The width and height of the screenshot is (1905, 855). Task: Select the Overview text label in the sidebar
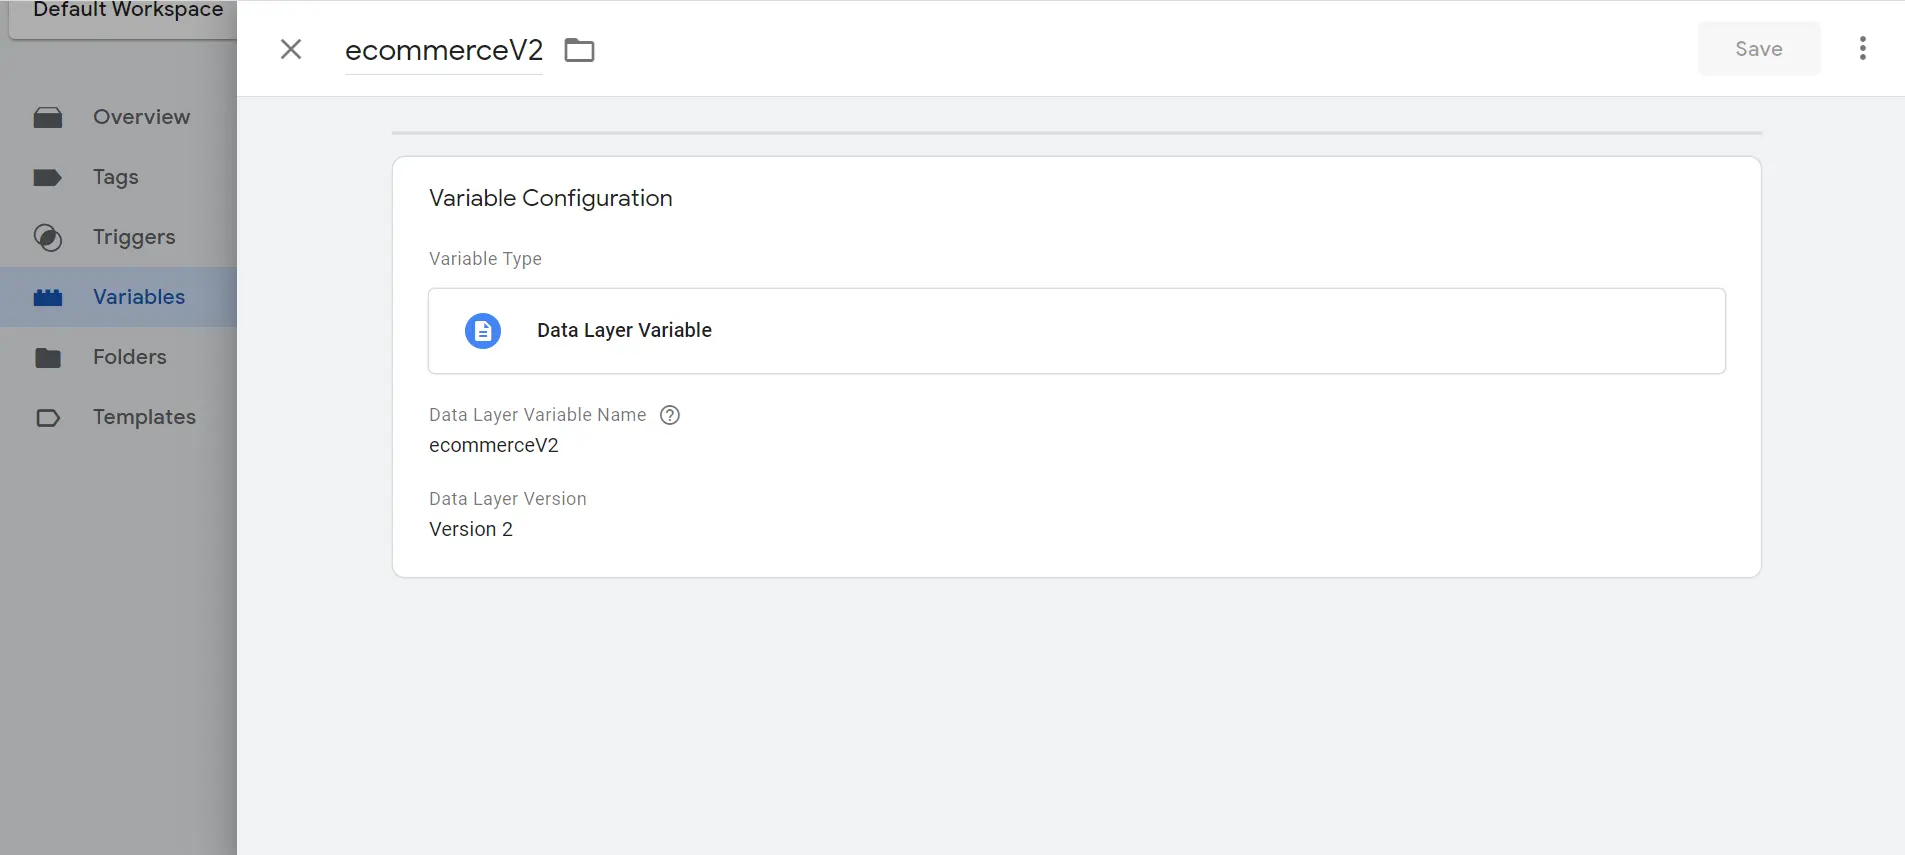coord(141,117)
